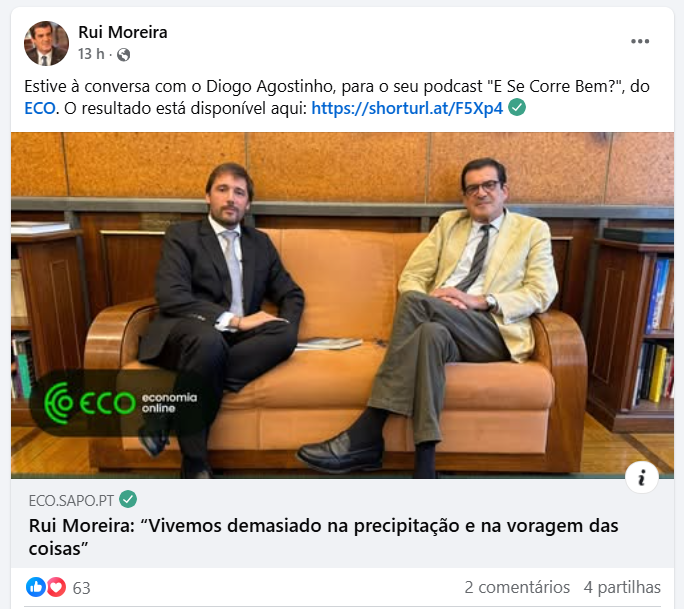
Task: Click the blue Like reaction icon
Action: coord(36,587)
